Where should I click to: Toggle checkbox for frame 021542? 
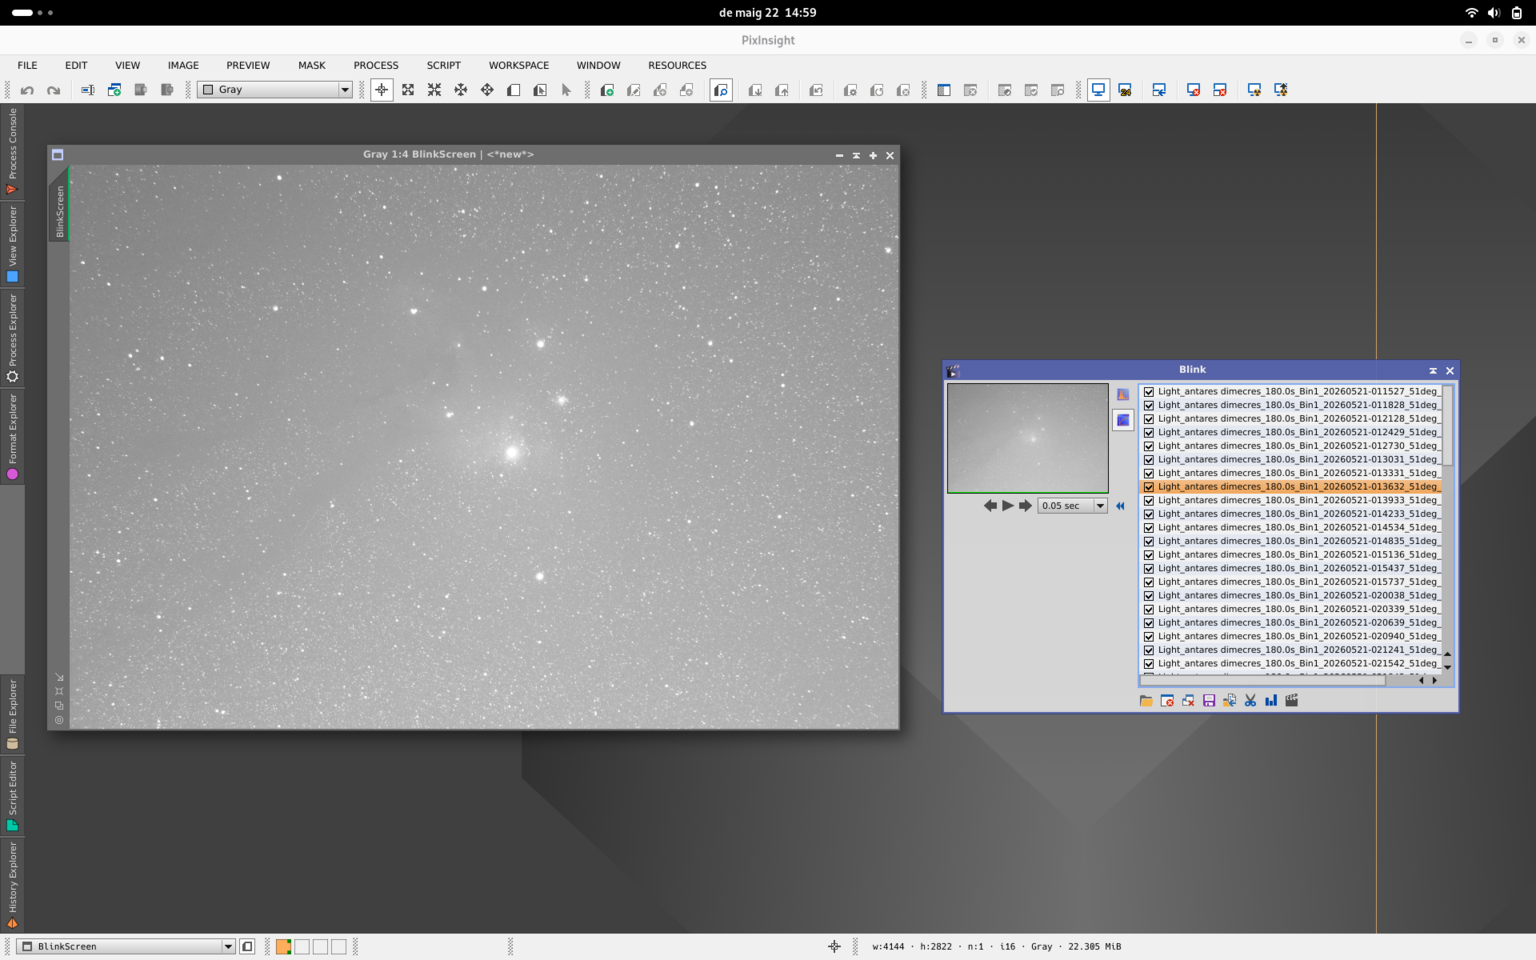point(1149,664)
